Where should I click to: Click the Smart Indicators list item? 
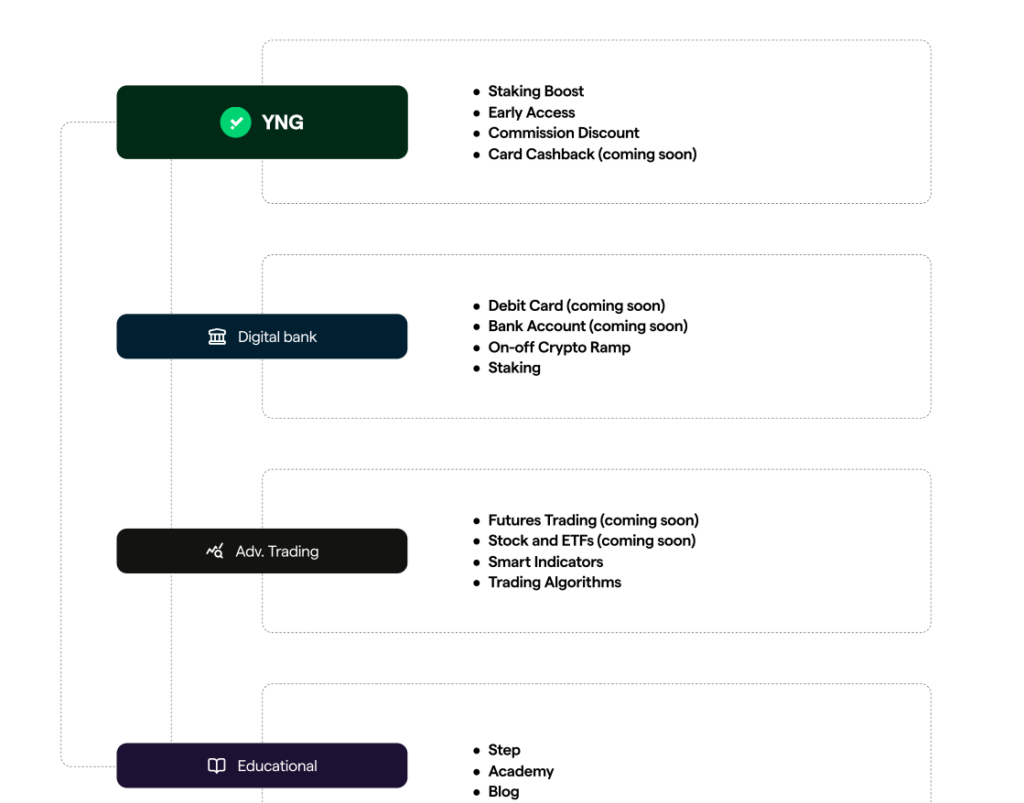click(545, 562)
